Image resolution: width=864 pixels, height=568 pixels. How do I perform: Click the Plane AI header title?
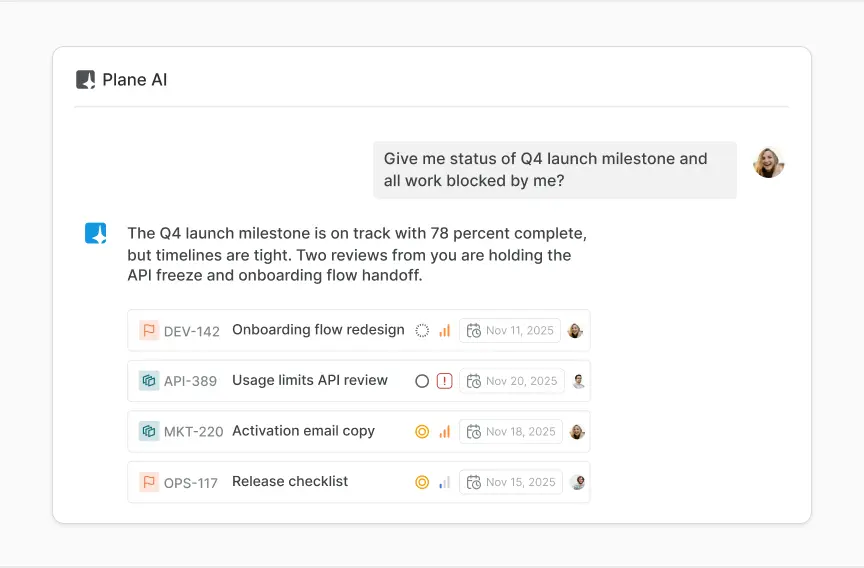[x=135, y=80]
